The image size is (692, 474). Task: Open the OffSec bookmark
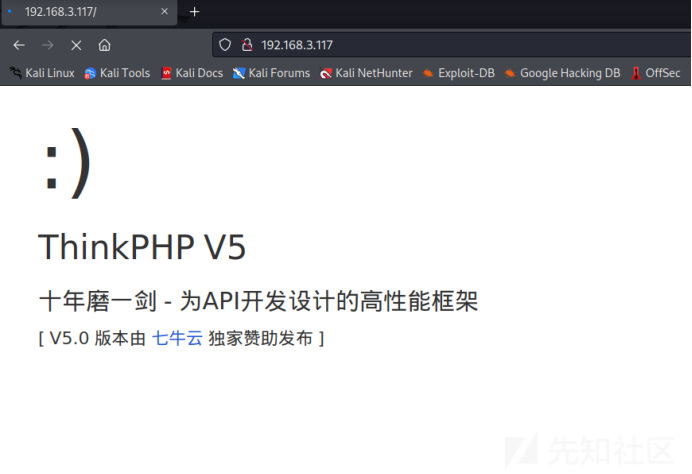pyautogui.click(x=656, y=73)
